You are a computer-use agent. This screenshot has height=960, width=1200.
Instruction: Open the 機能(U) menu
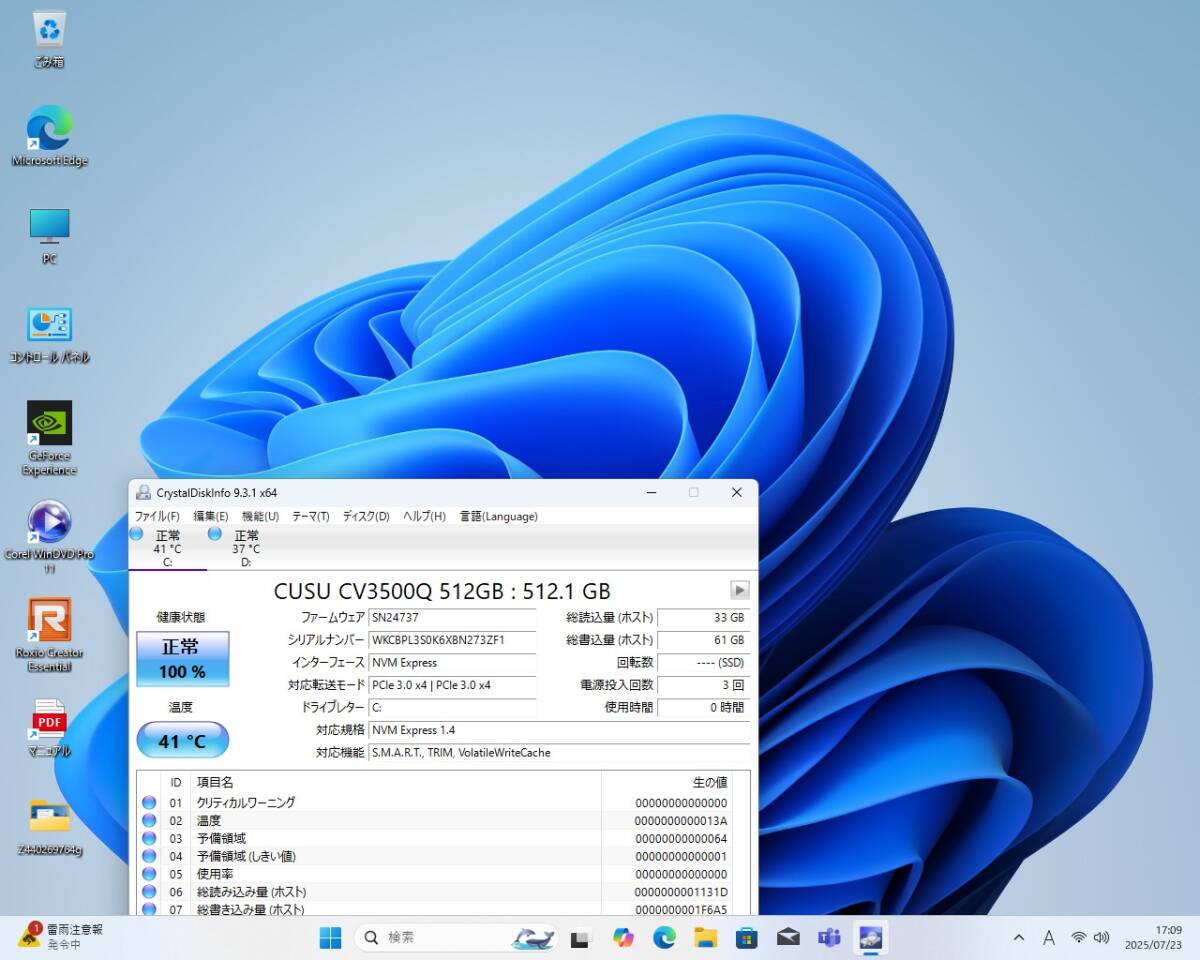pyautogui.click(x=260, y=516)
